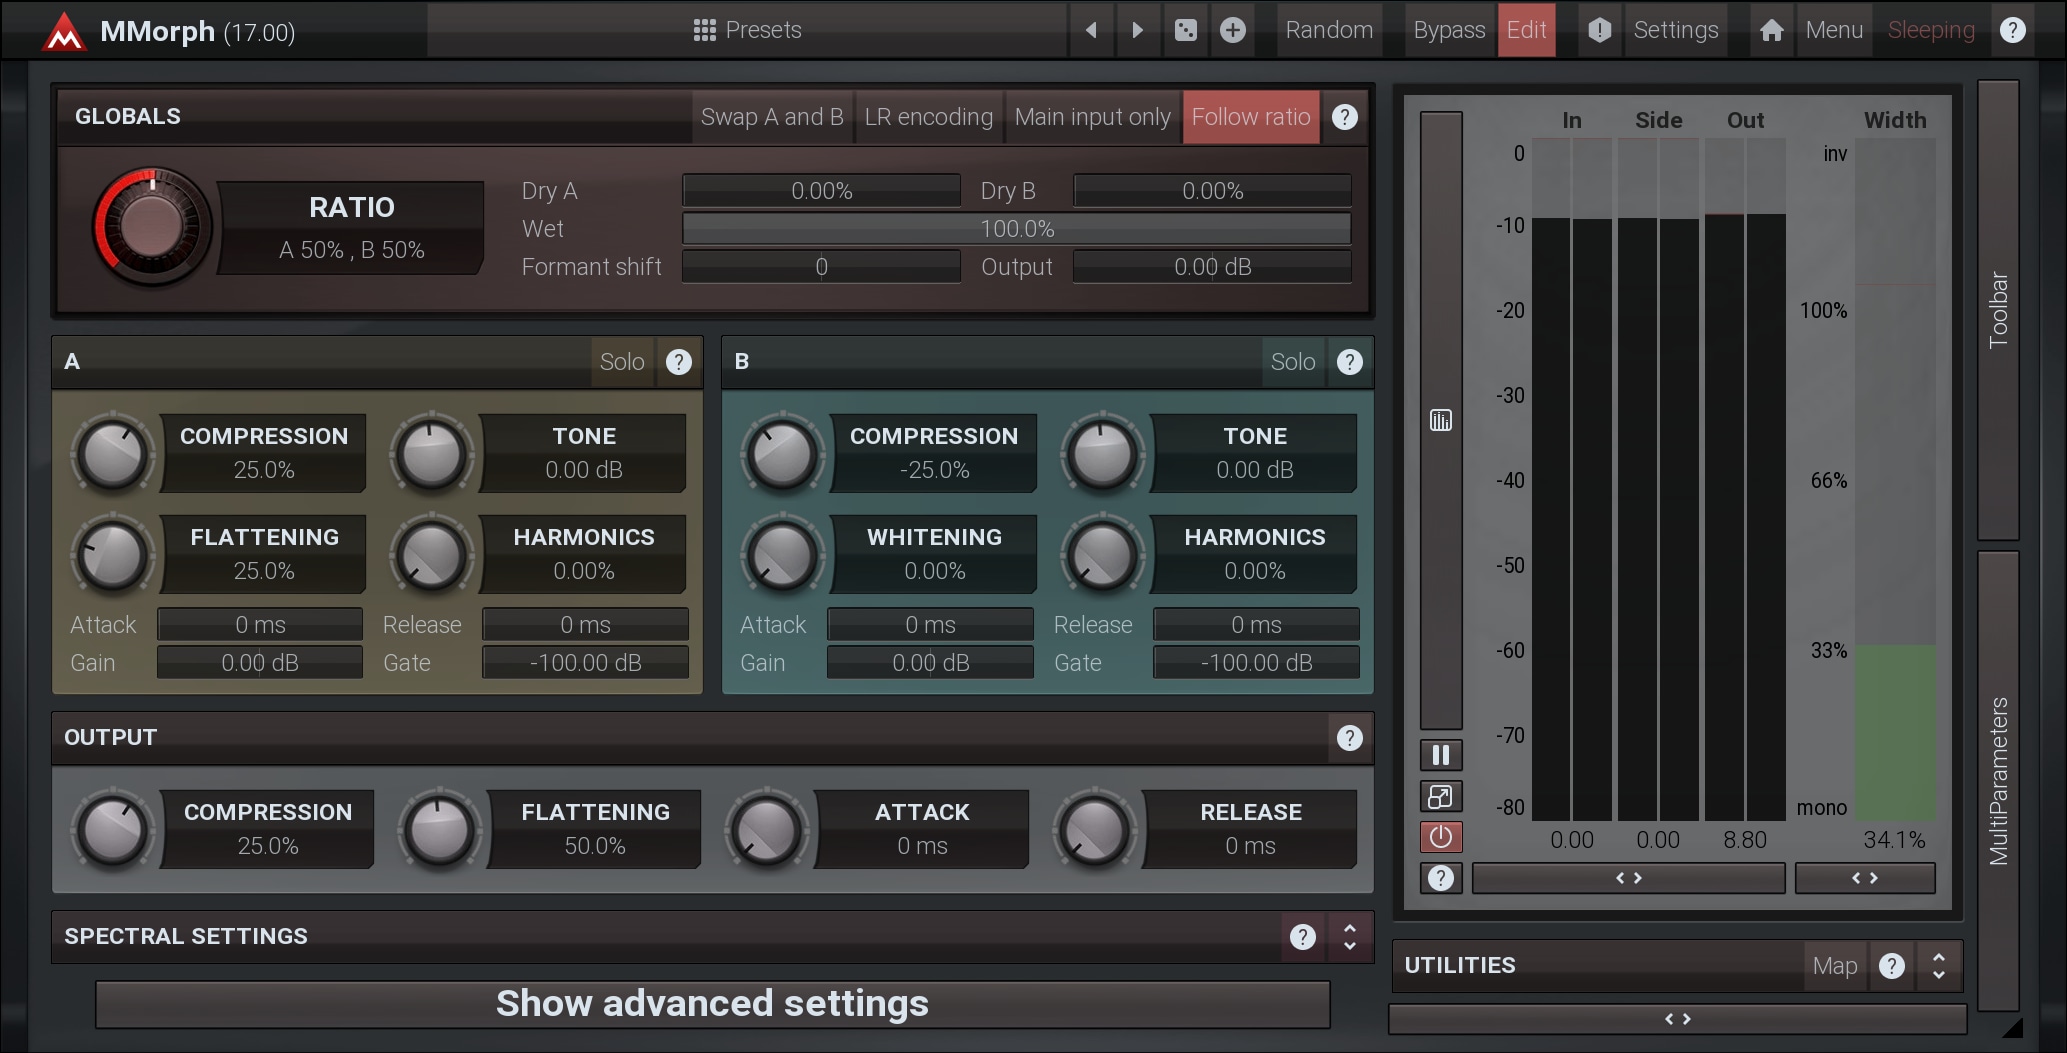2067x1053 pixels.
Task: Toggle the Bypass button
Action: point(1448,30)
